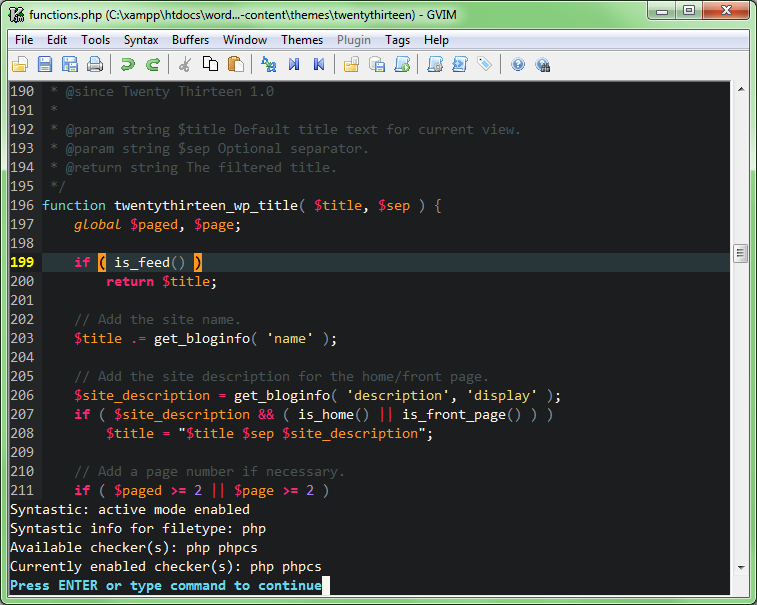757x605 pixels.
Task: Build tags file with ctags icon
Action: (x=460, y=64)
